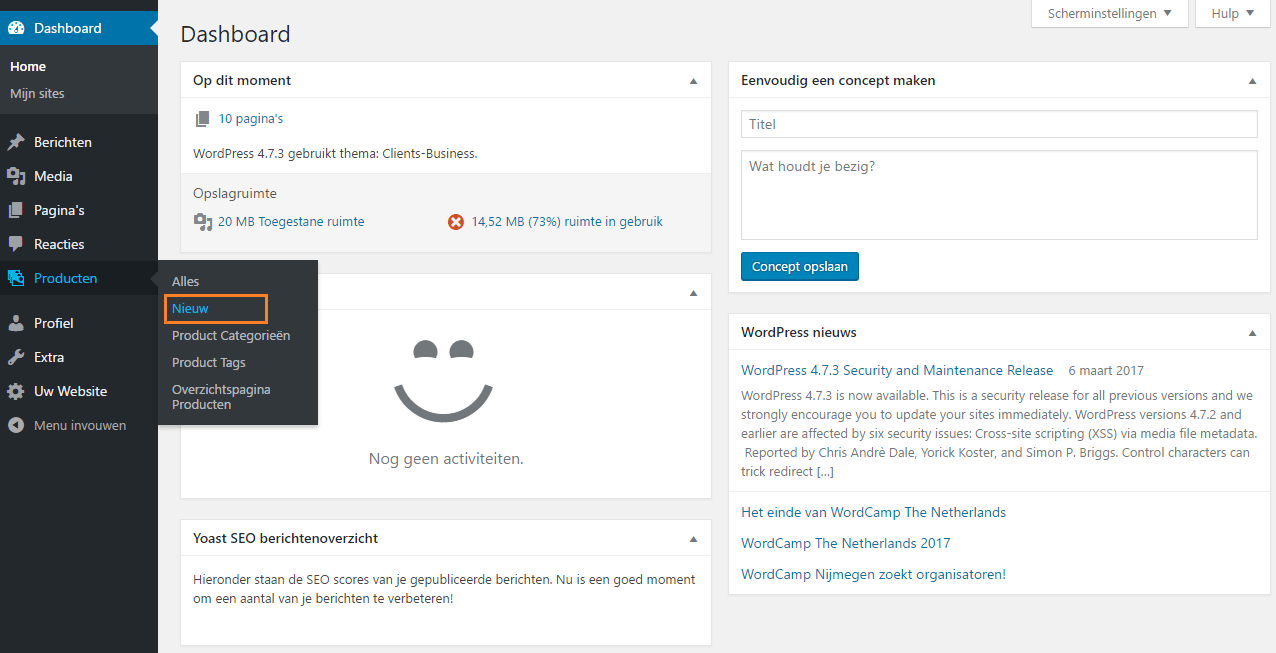Click the Nog geen activiteiten text
The height and width of the screenshot is (653, 1276).
point(446,459)
